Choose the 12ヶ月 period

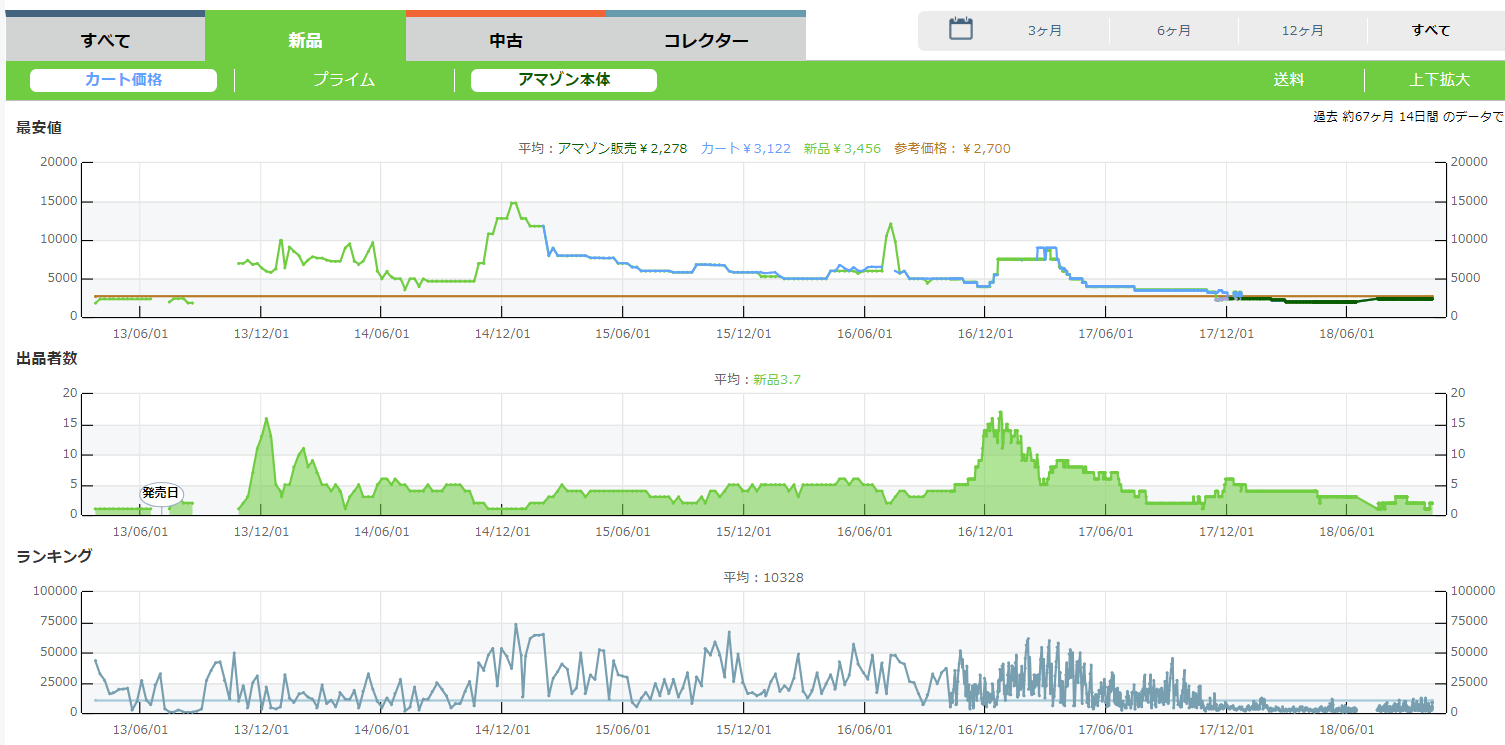1302,31
